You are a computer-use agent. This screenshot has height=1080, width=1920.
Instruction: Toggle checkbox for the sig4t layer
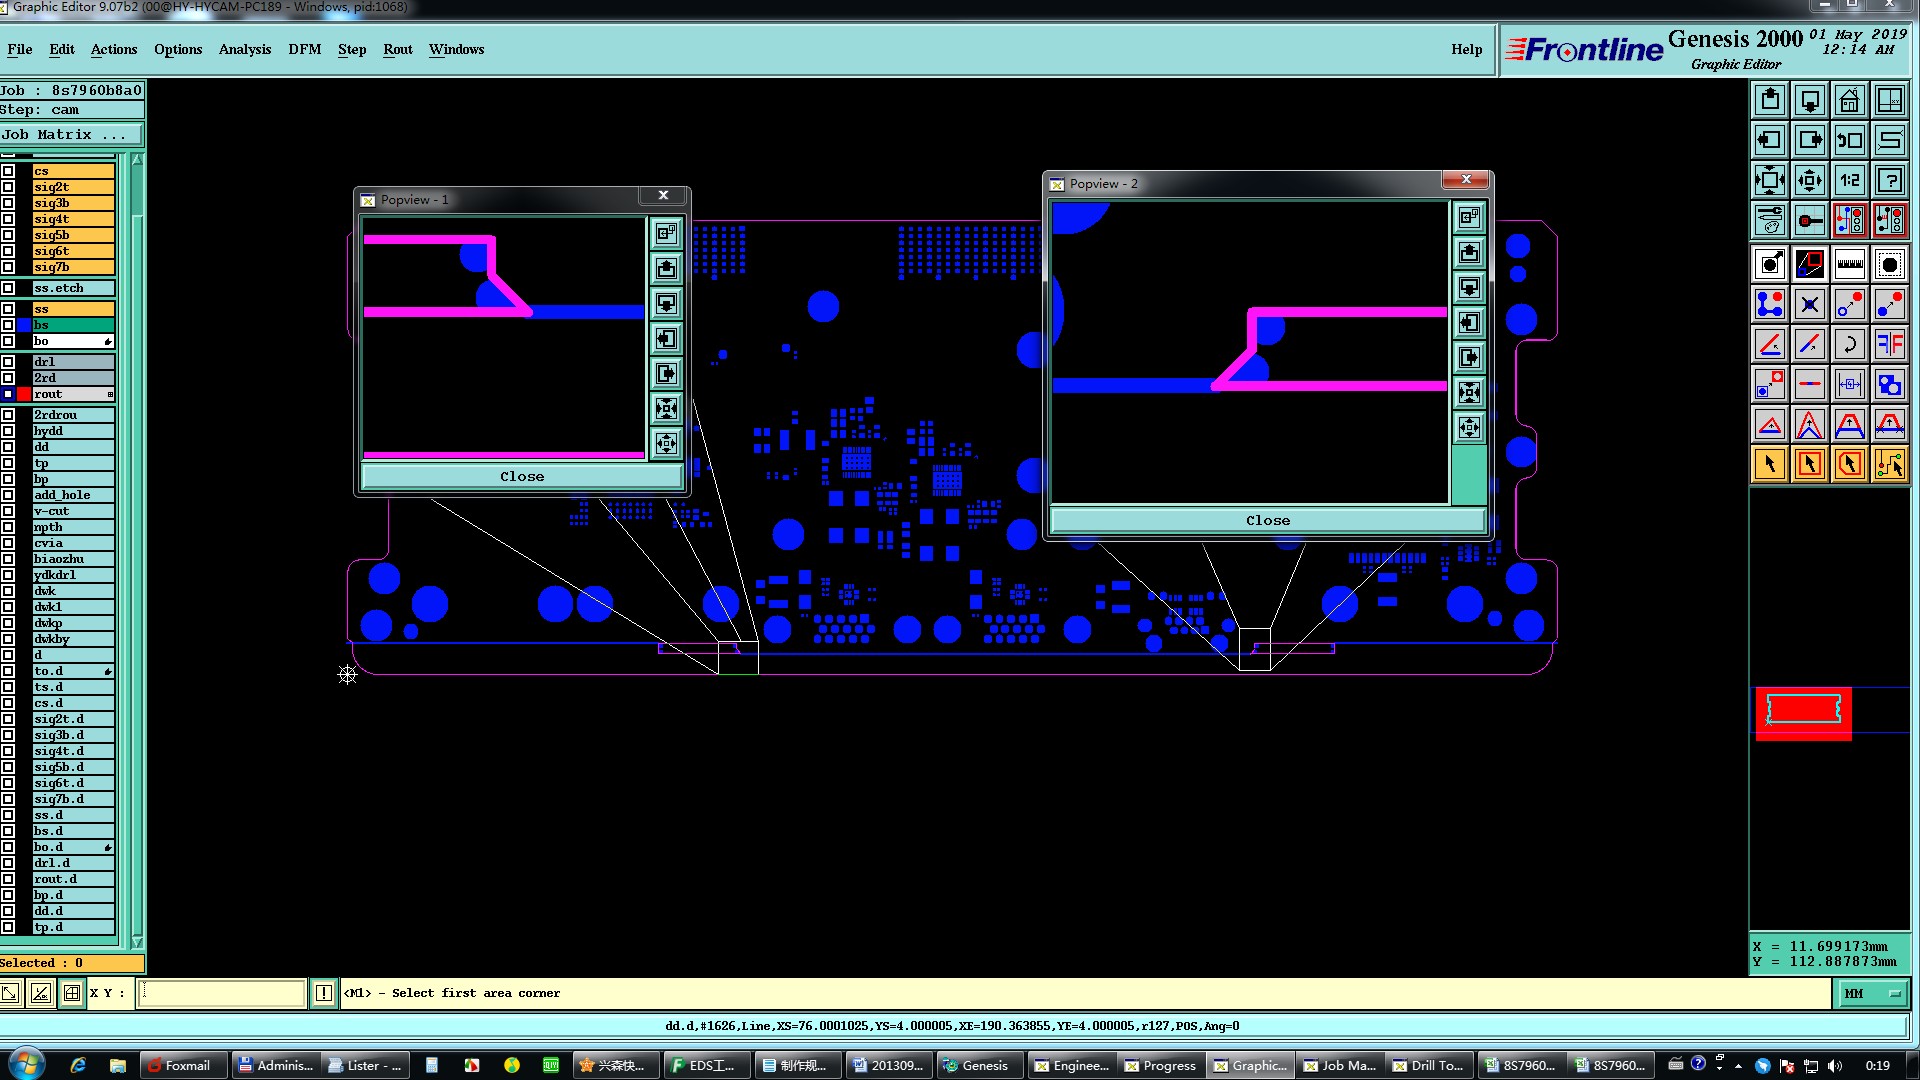pyautogui.click(x=8, y=219)
